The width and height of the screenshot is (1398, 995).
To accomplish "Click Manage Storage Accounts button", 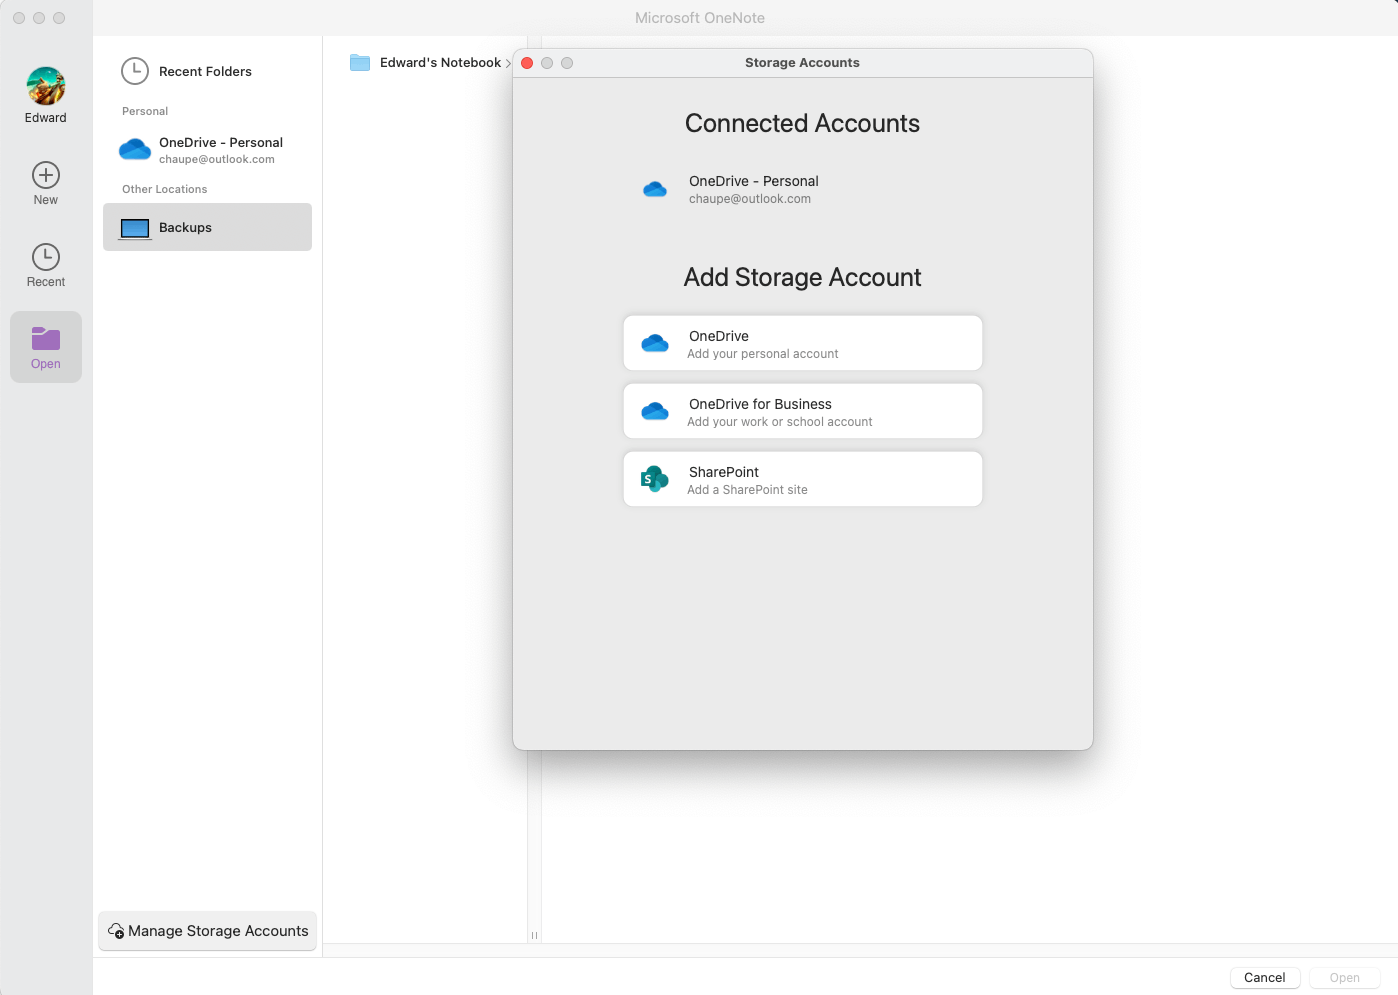I will tap(208, 931).
